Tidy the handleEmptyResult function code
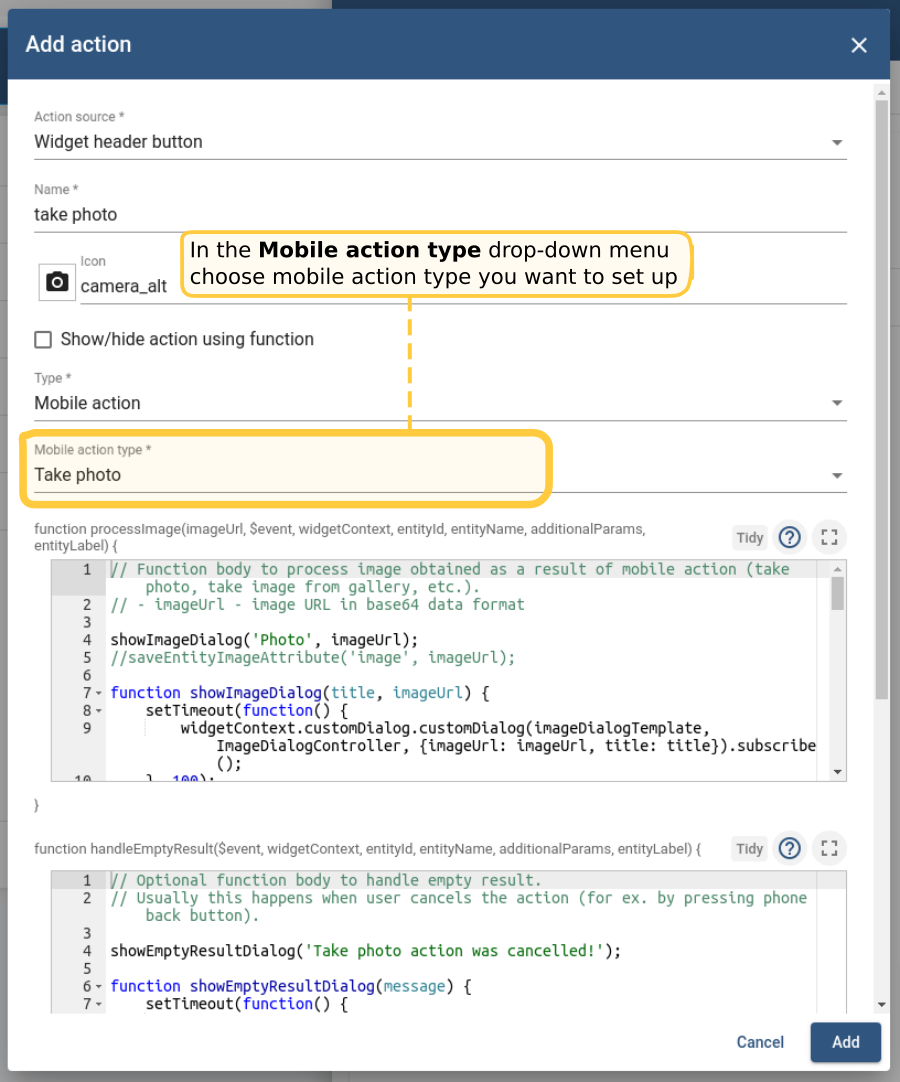The image size is (900, 1082). tap(750, 849)
